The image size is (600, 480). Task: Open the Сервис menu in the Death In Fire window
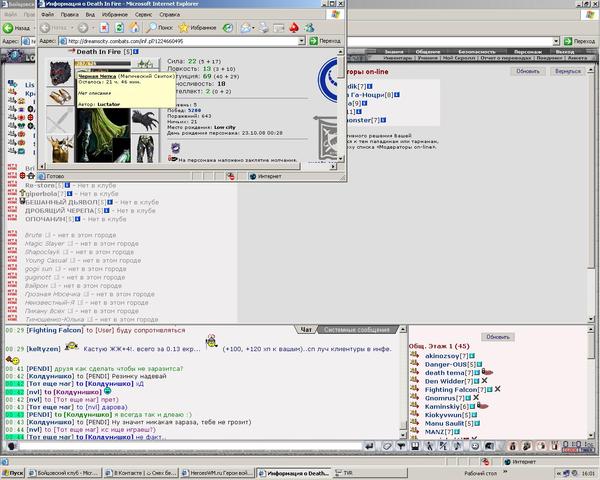pos(143,15)
